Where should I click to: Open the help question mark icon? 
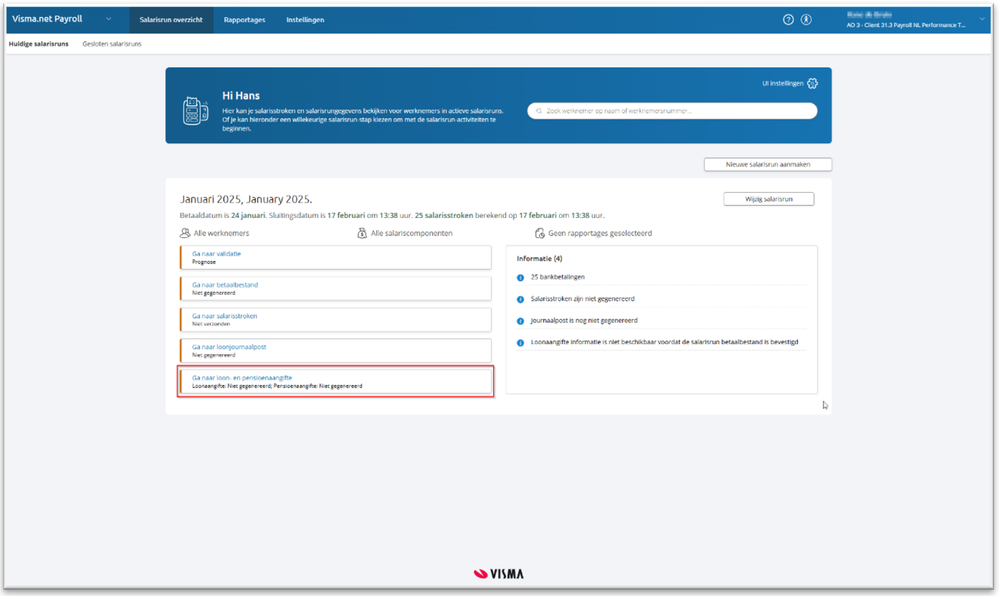coord(788,20)
